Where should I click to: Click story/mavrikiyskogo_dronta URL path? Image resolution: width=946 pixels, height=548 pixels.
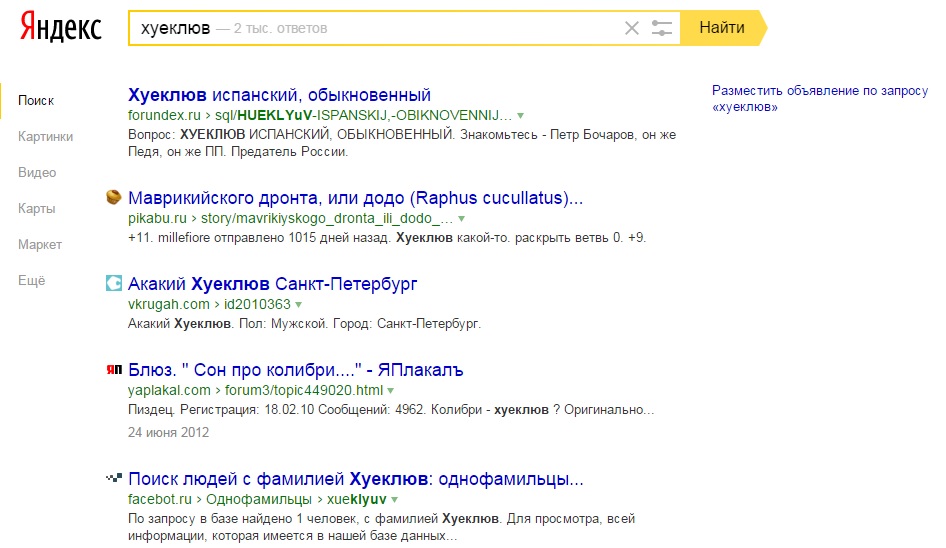[x=327, y=218]
